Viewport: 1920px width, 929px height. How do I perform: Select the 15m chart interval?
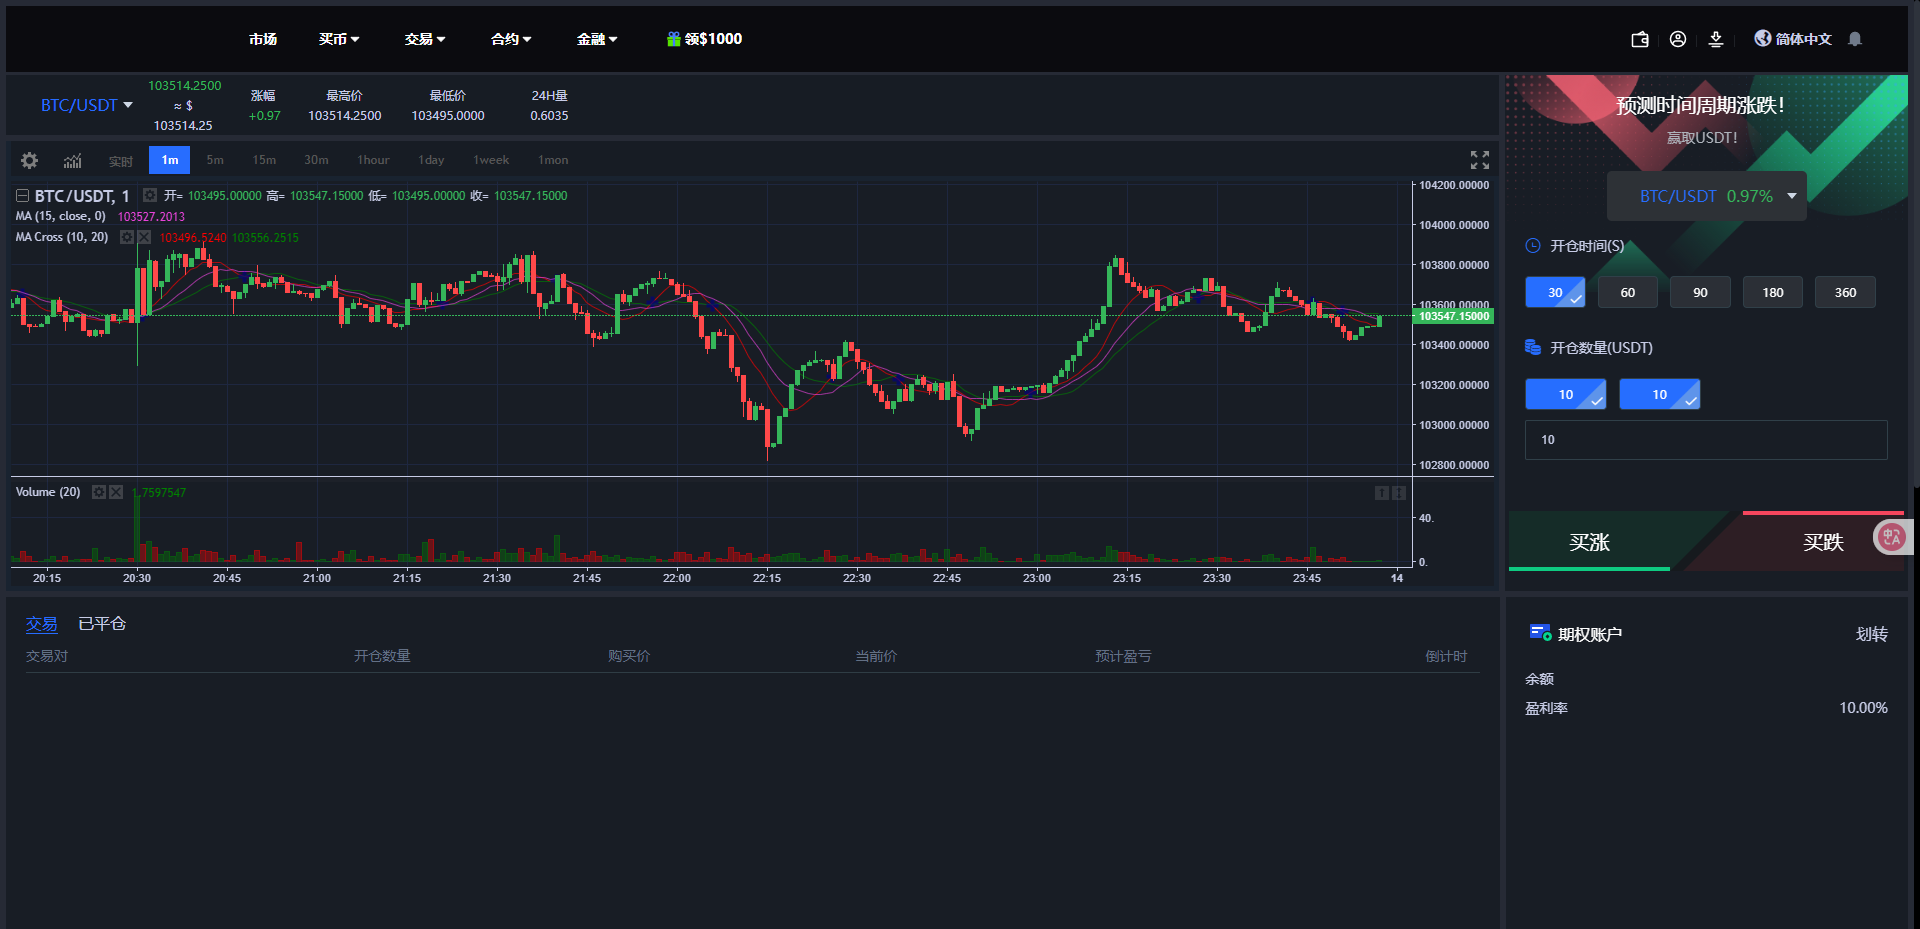click(x=264, y=160)
